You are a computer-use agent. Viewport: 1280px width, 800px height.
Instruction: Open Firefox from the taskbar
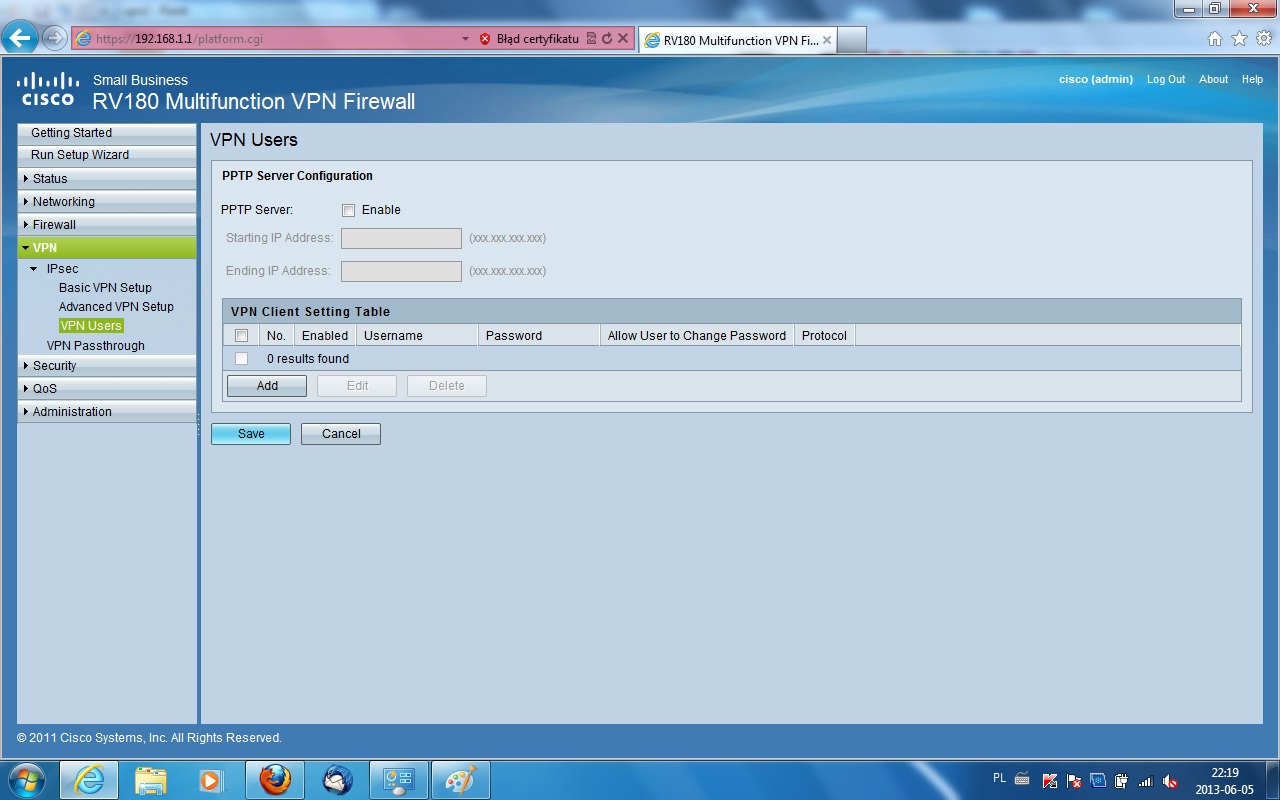click(275, 780)
